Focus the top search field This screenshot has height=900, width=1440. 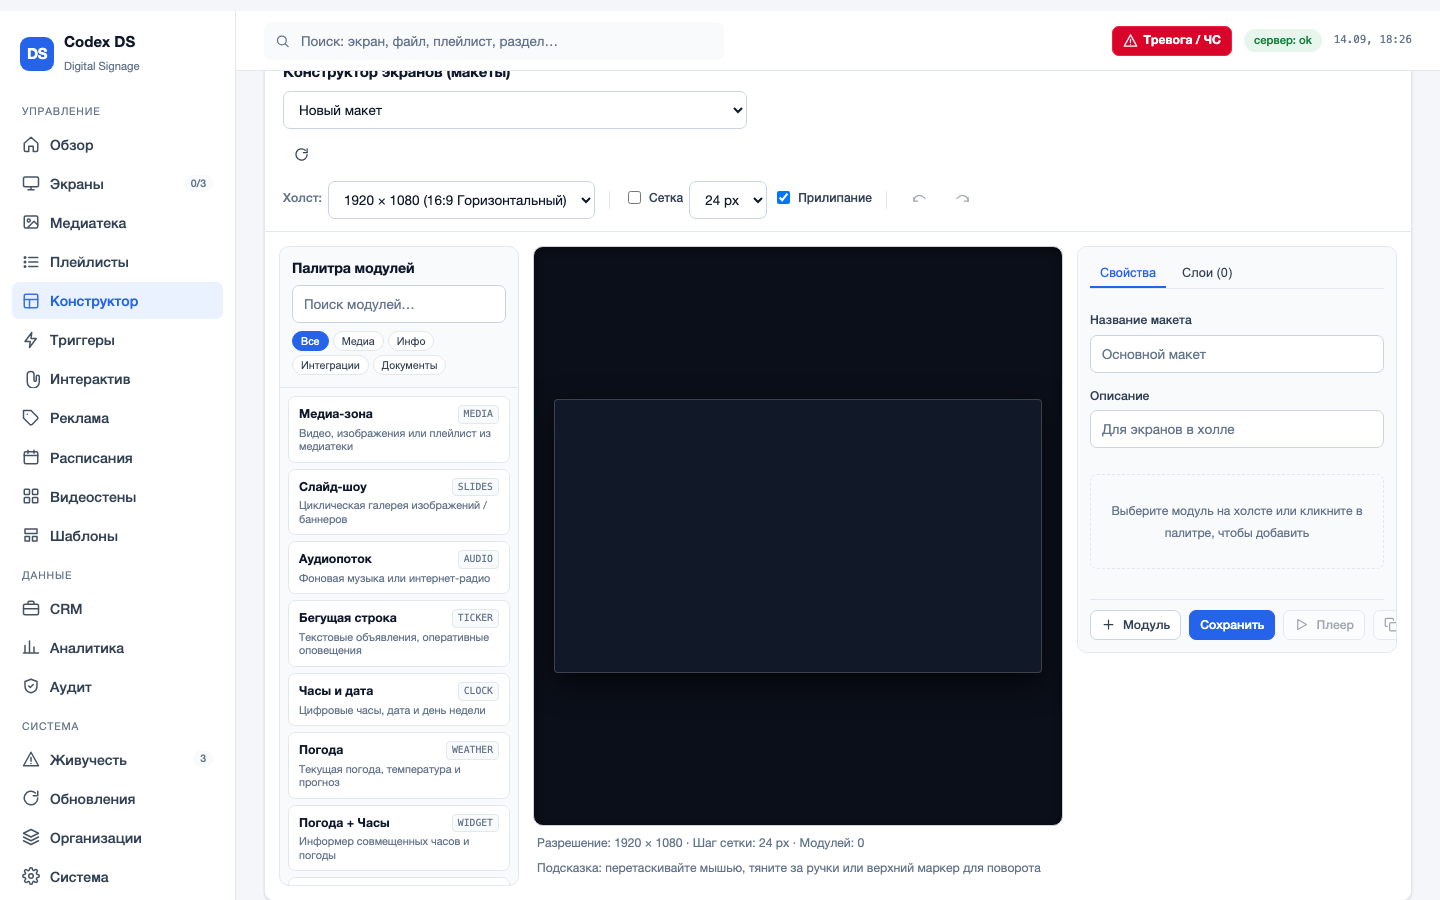(494, 41)
